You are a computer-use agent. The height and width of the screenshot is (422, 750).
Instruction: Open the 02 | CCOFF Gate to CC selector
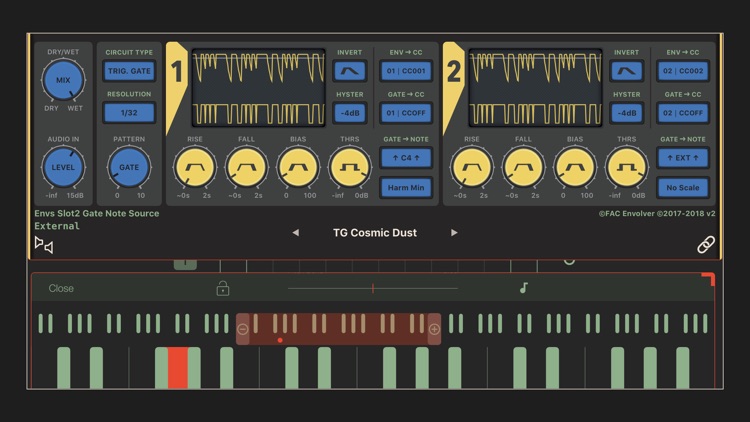[x=683, y=113]
